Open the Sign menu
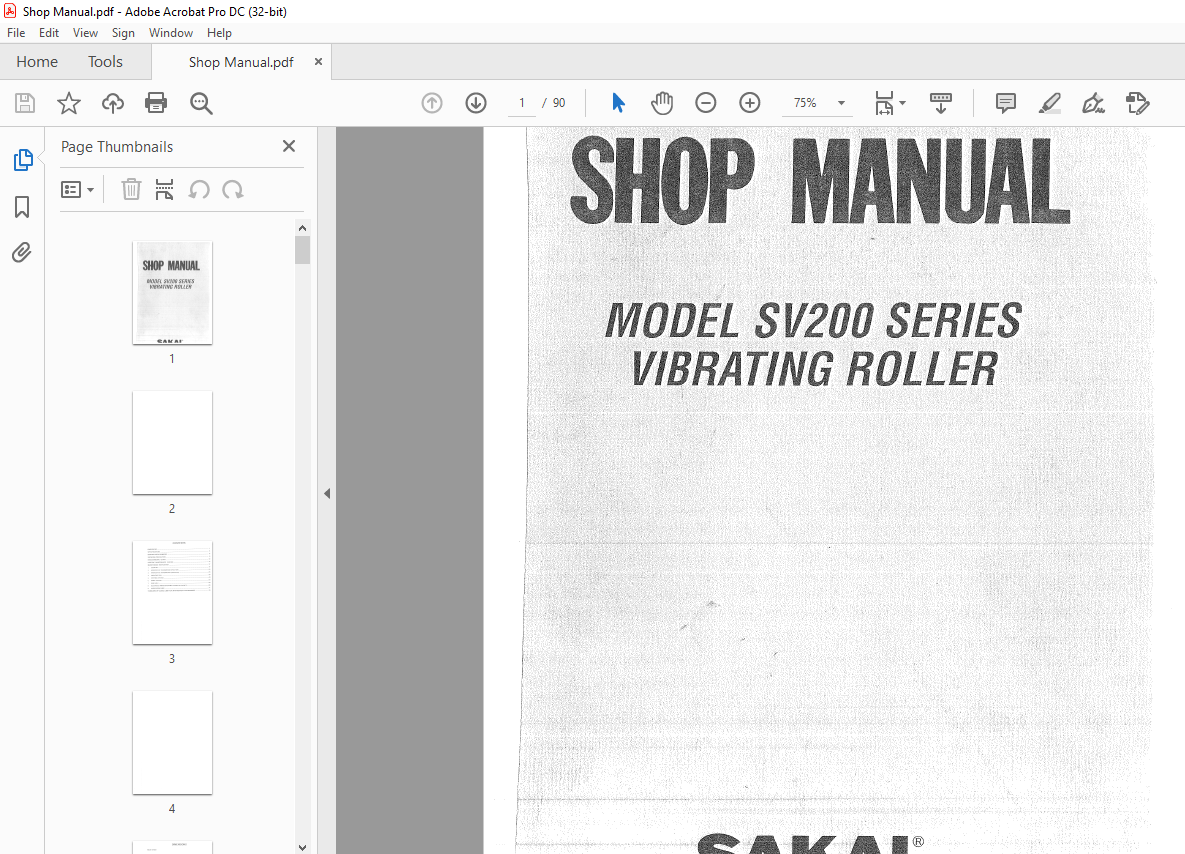Screen dimensions: 1185x854 [123, 32]
